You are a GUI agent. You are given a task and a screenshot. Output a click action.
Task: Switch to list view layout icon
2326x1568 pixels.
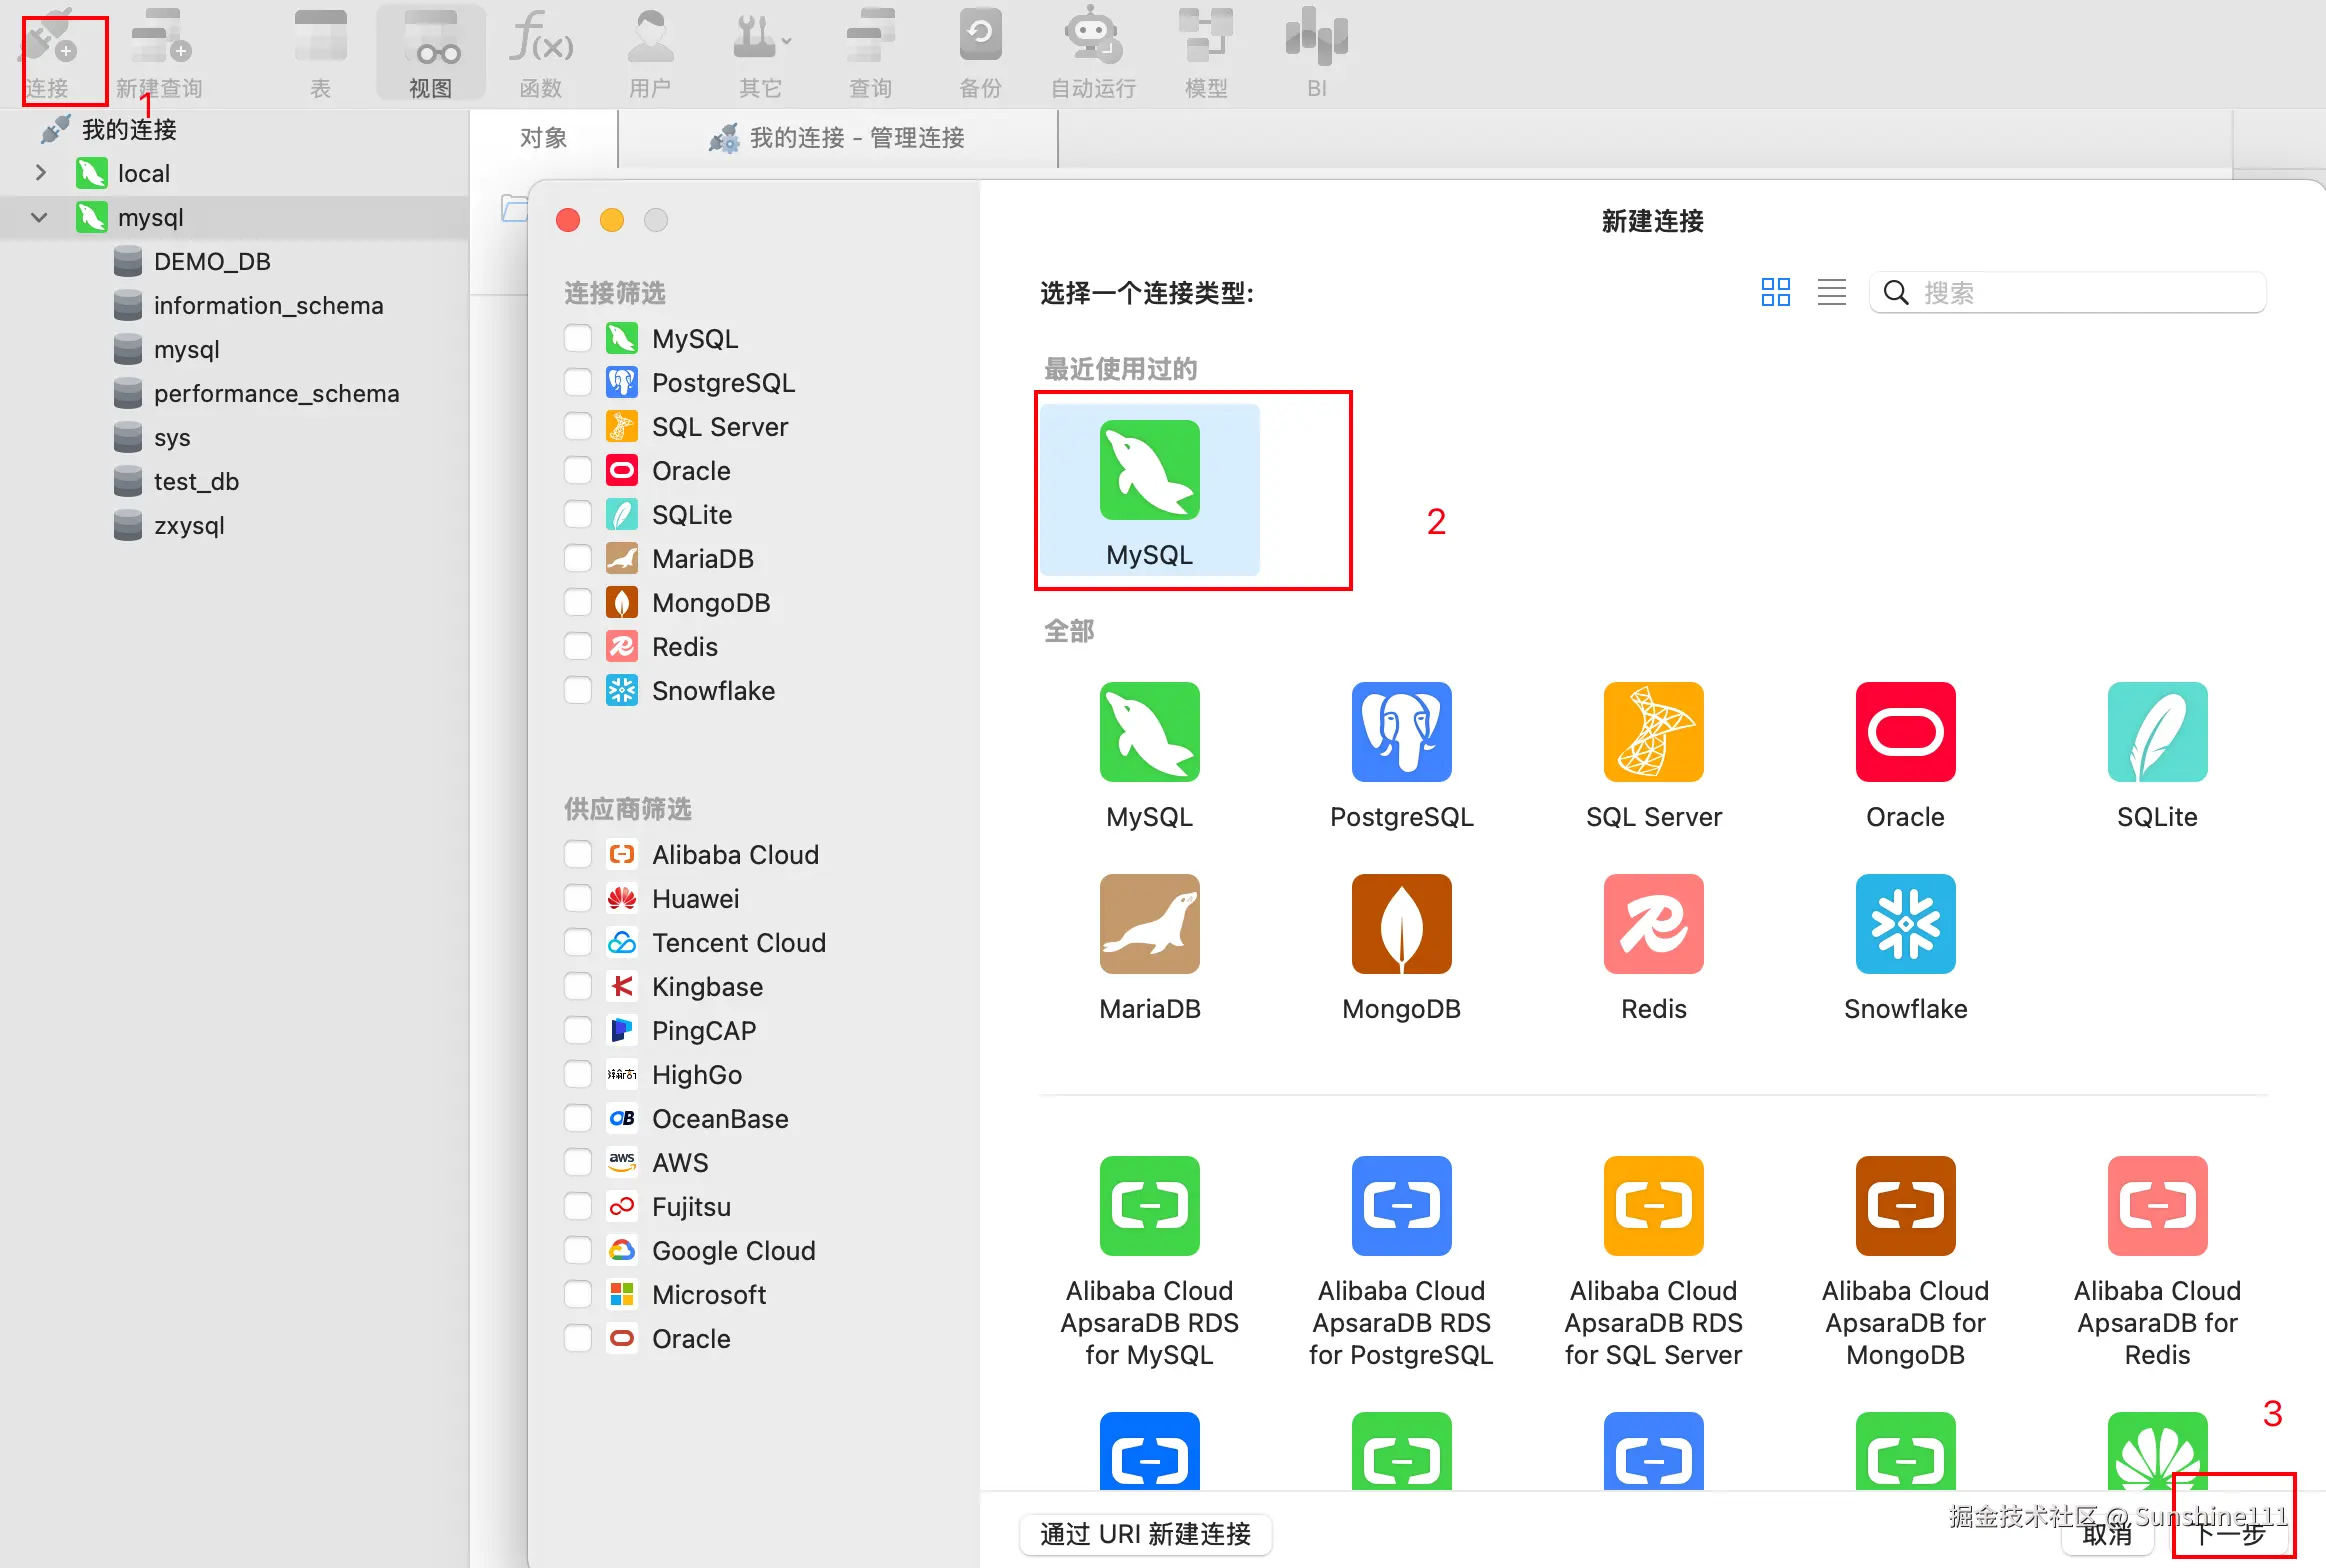[x=1831, y=293]
